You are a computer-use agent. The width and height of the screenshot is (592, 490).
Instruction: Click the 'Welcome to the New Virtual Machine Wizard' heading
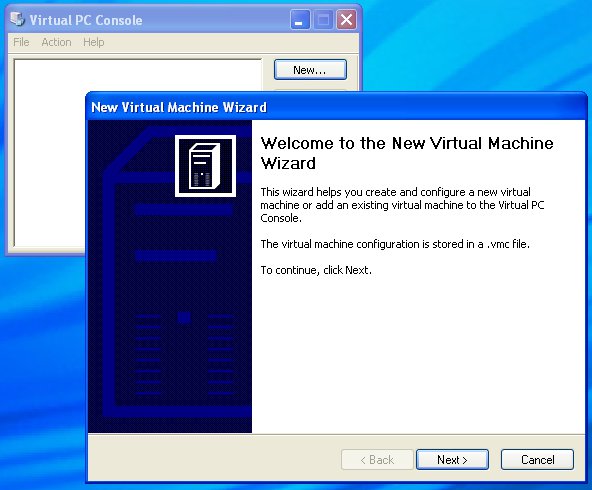[407, 153]
